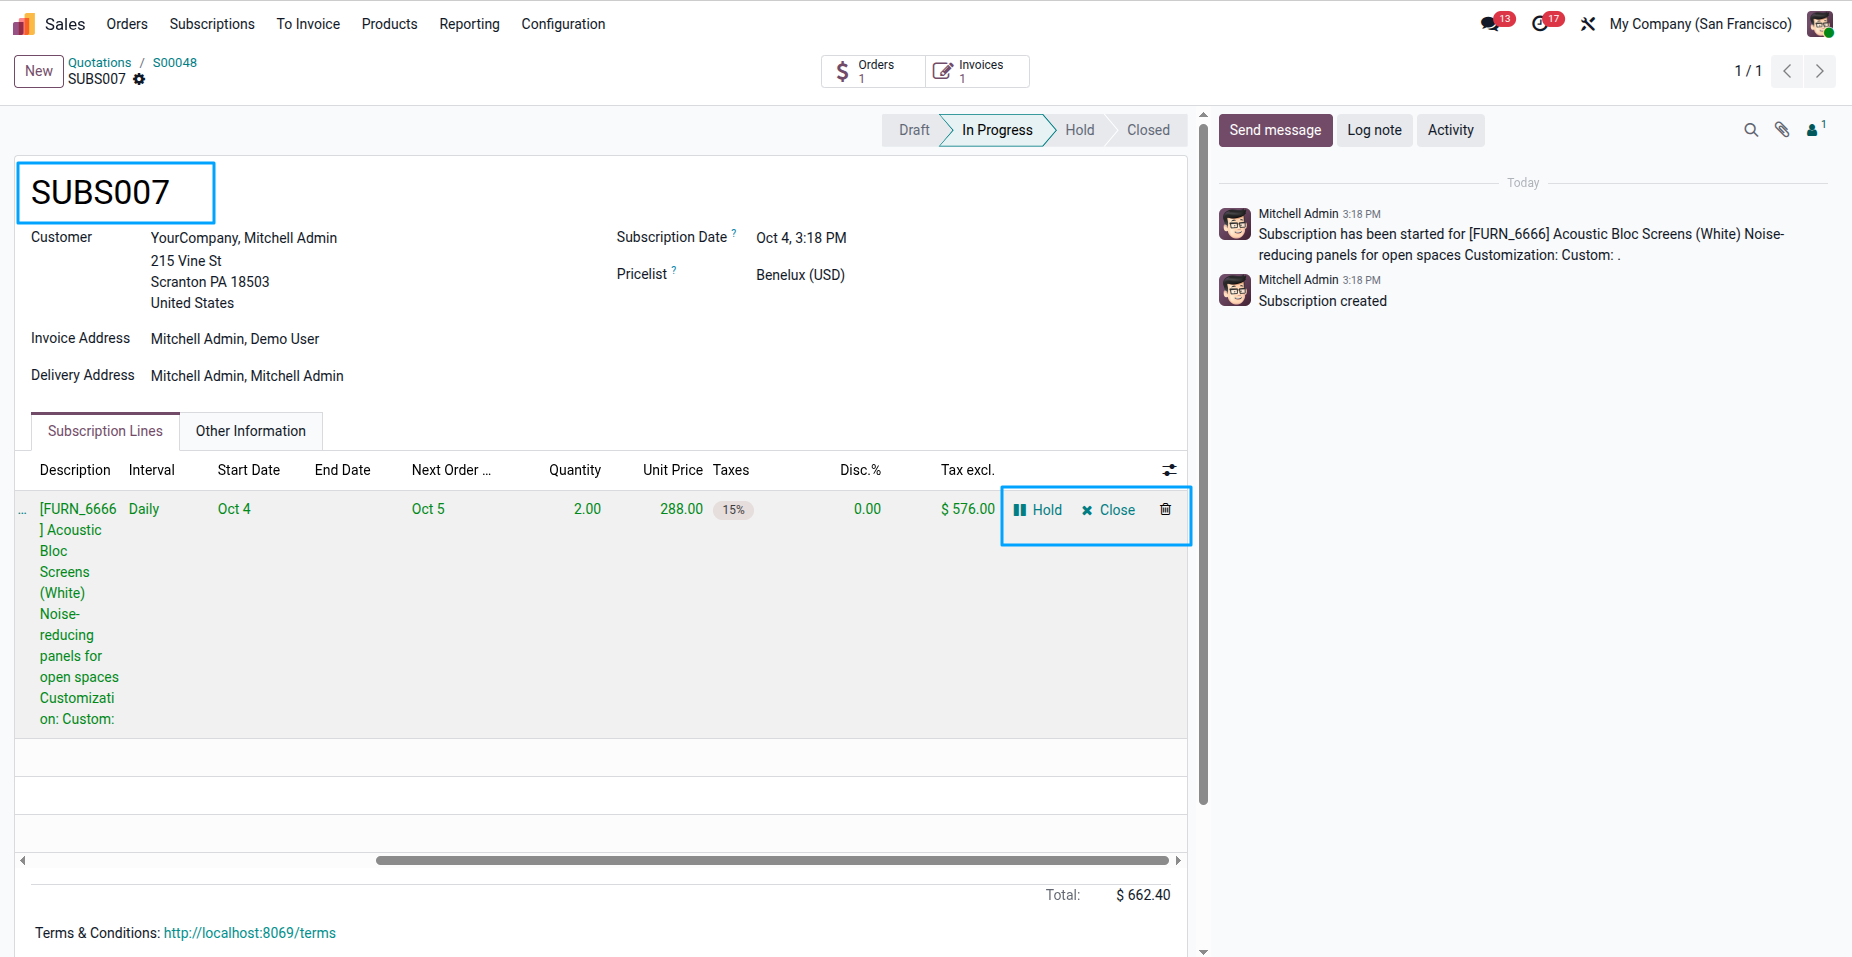Click the Description column header
This screenshot has width=1852, height=957.
click(x=75, y=470)
